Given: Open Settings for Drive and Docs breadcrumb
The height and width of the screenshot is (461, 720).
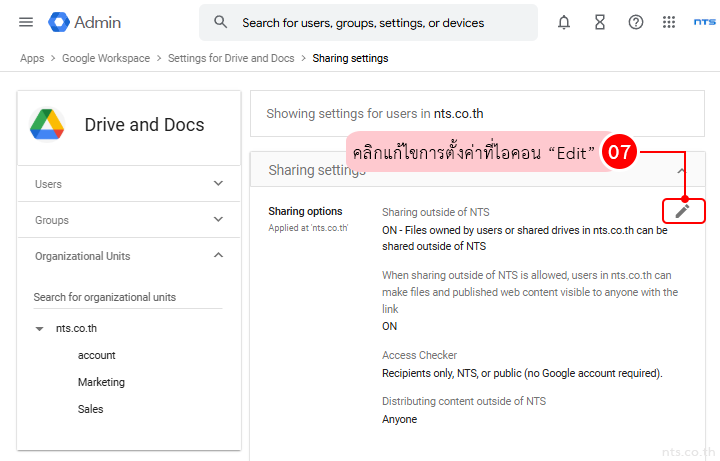Looking at the screenshot, I should coord(231,58).
